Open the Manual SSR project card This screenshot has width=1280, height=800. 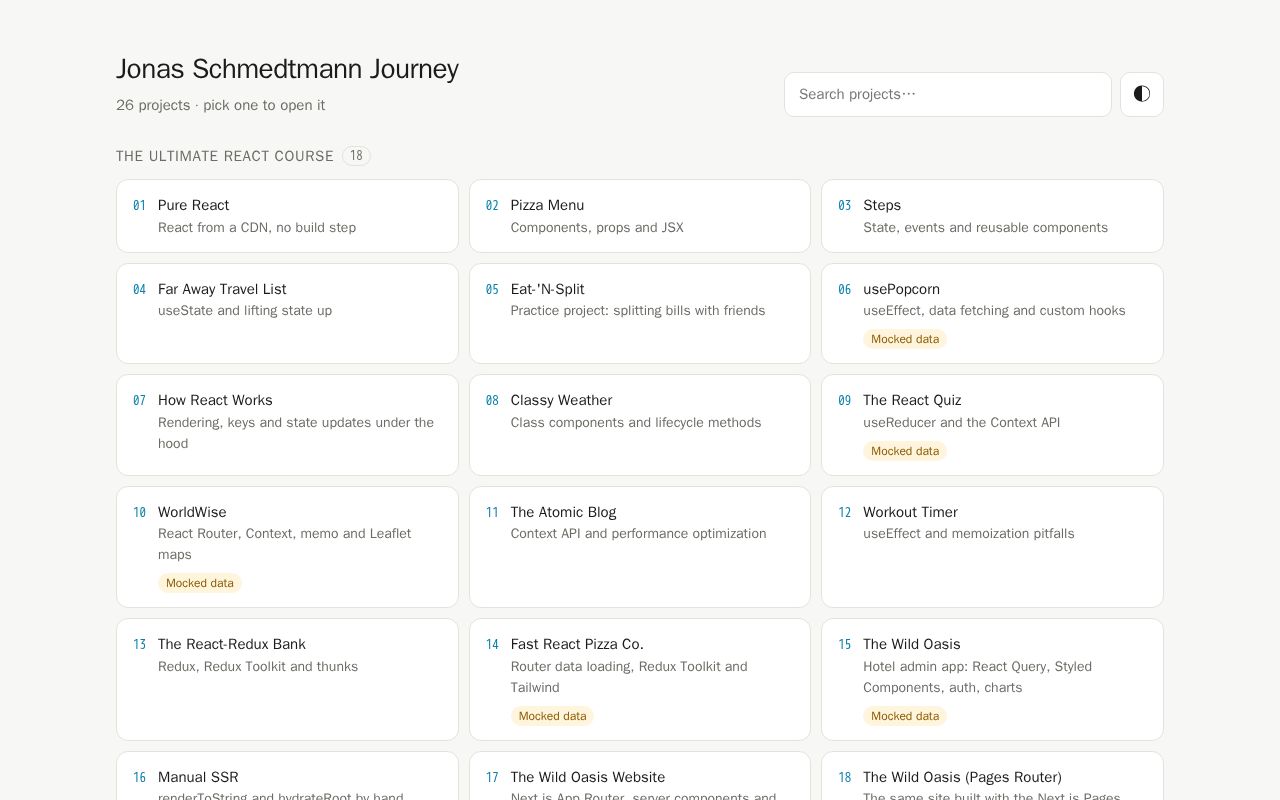point(287,776)
